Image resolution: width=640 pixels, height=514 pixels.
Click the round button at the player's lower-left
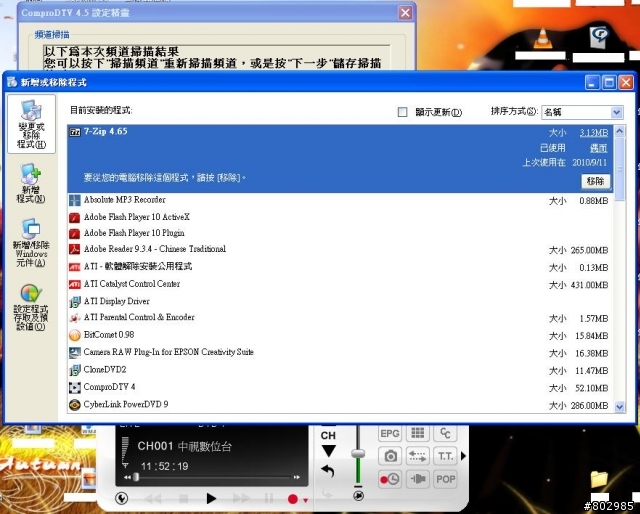122,498
